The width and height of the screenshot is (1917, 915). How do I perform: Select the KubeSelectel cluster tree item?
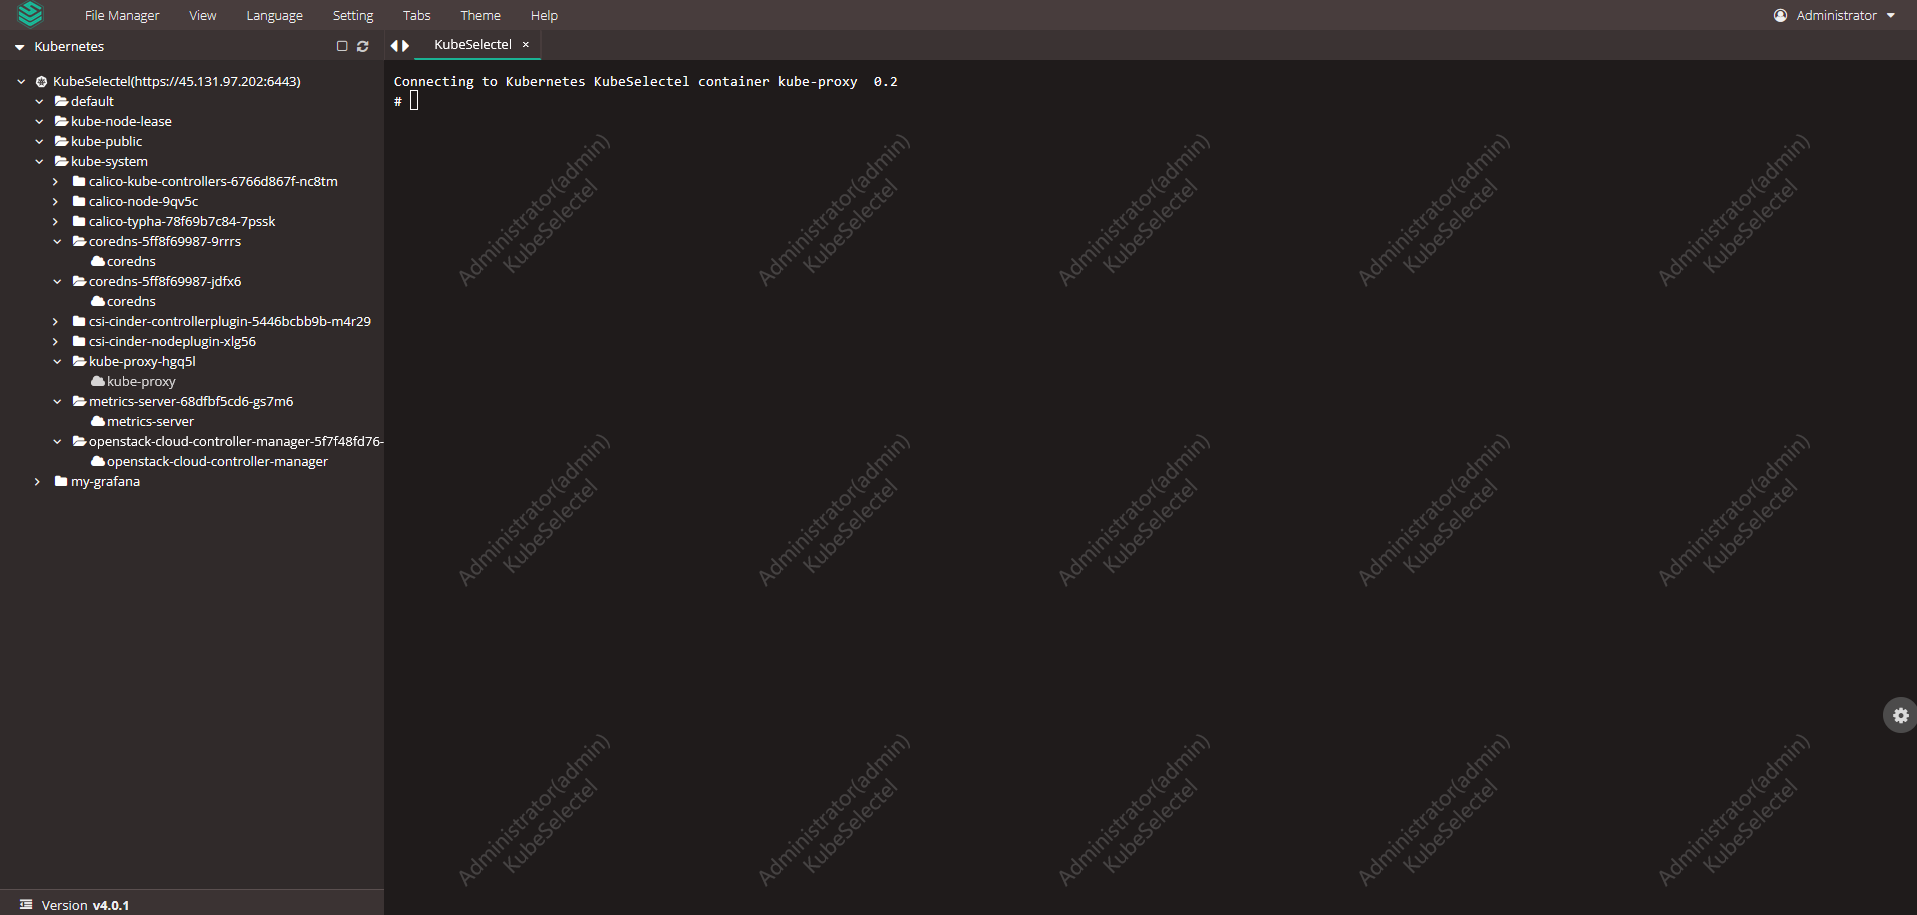(x=177, y=81)
